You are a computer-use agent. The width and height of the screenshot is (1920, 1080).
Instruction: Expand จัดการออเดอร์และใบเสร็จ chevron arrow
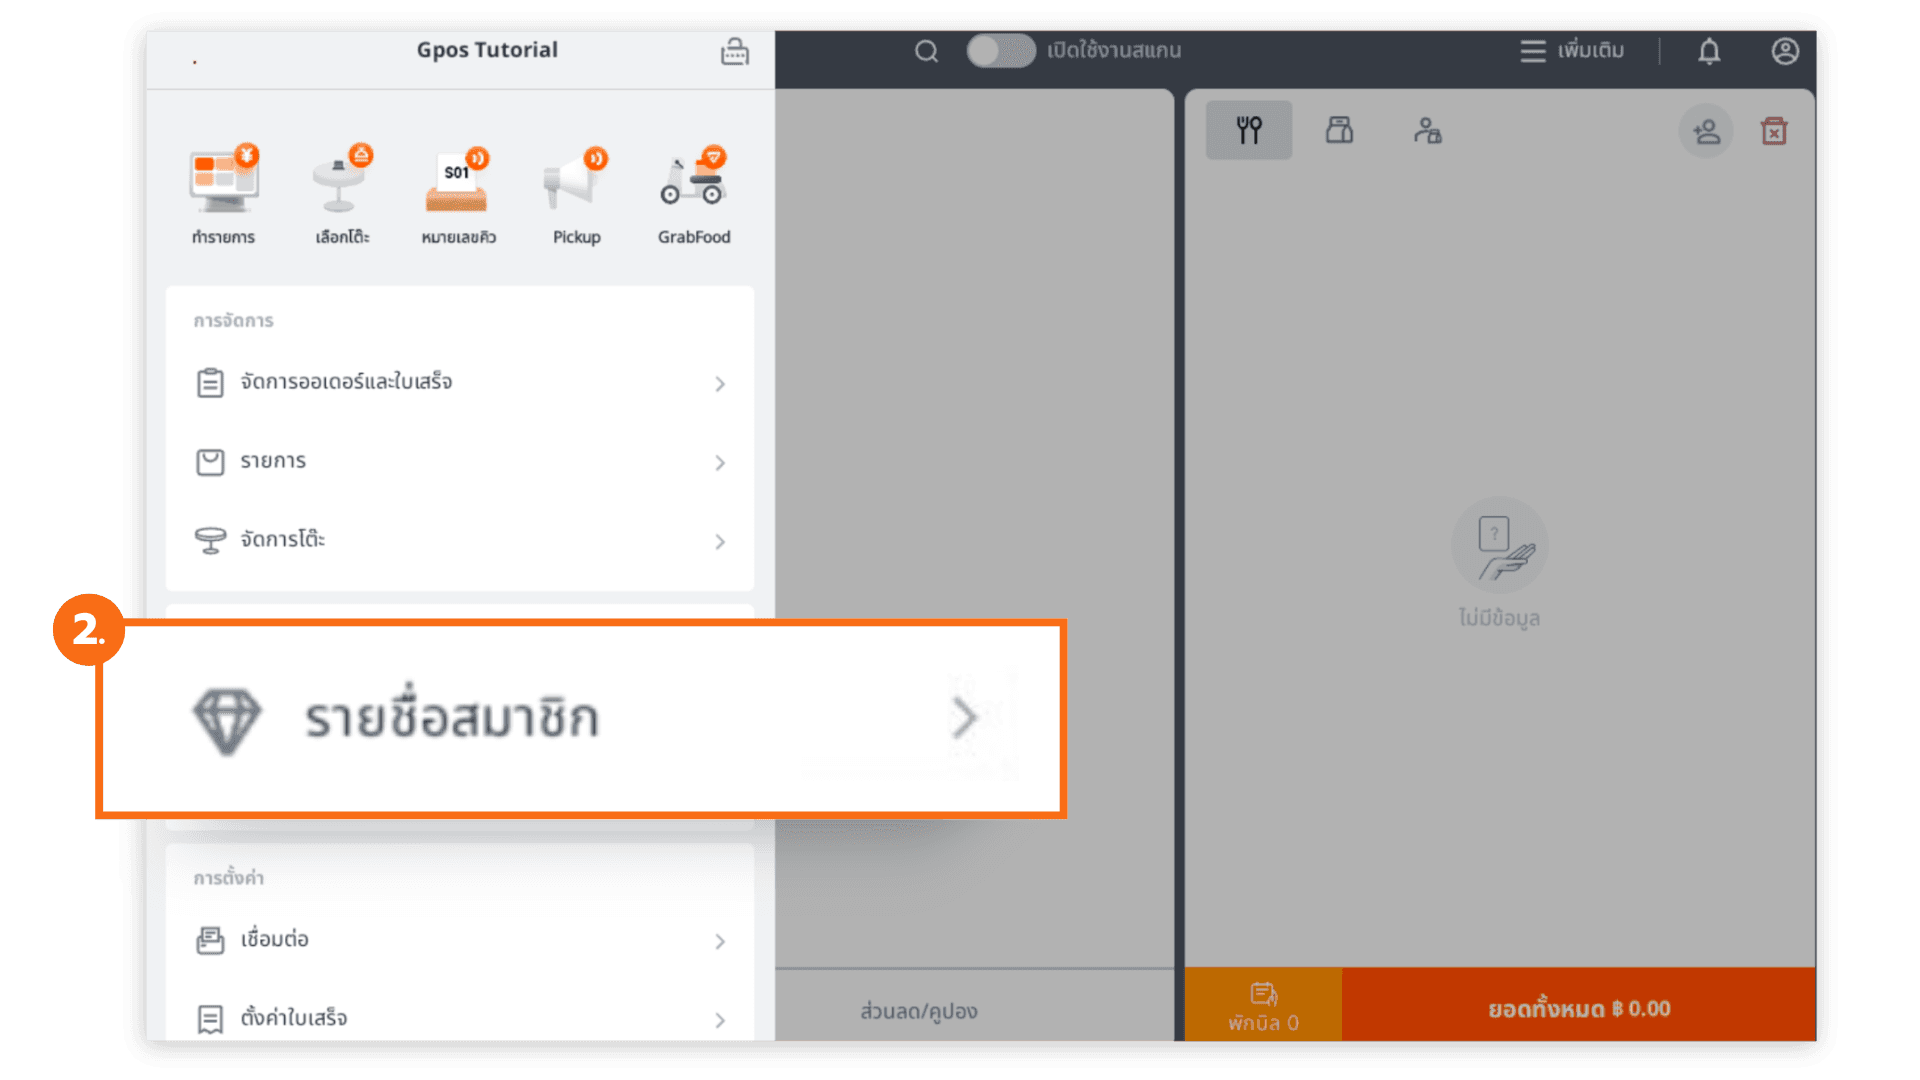720,384
